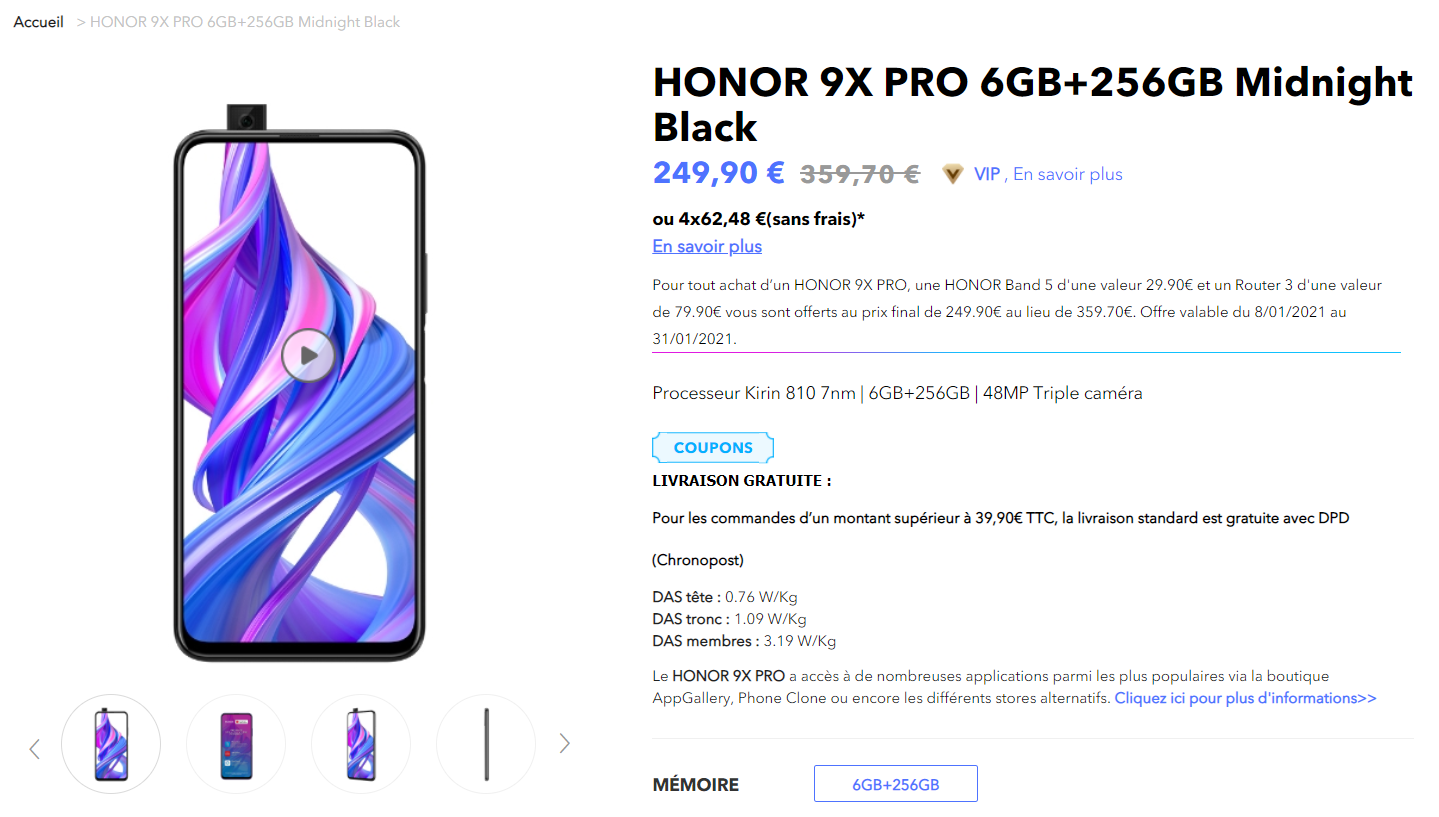The image size is (1439, 817).
Task: Show previous thumbnails with left arrow
Action: (34, 747)
